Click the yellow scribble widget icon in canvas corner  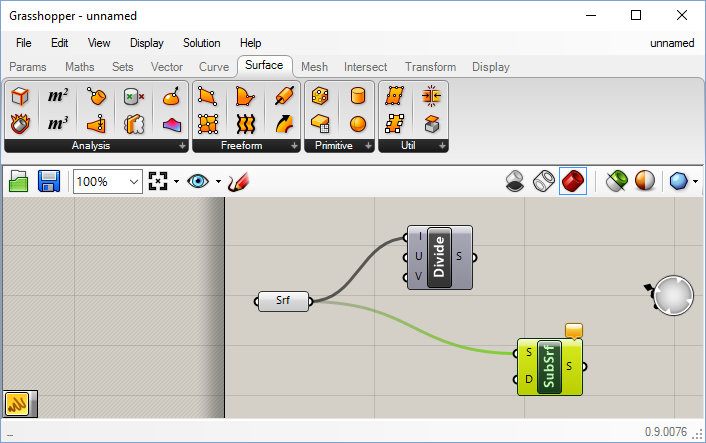click(x=17, y=404)
